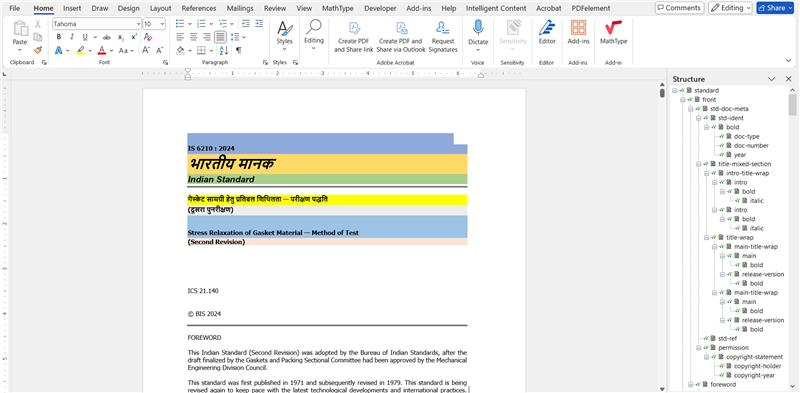Click the Share button
800x393 pixels.
coord(775,8)
